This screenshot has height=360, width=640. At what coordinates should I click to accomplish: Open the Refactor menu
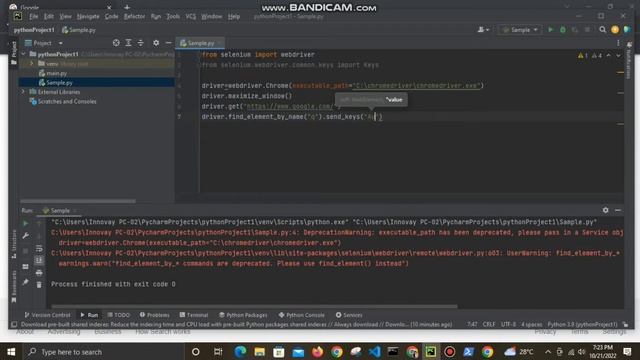pyautogui.click(x=134, y=16)
